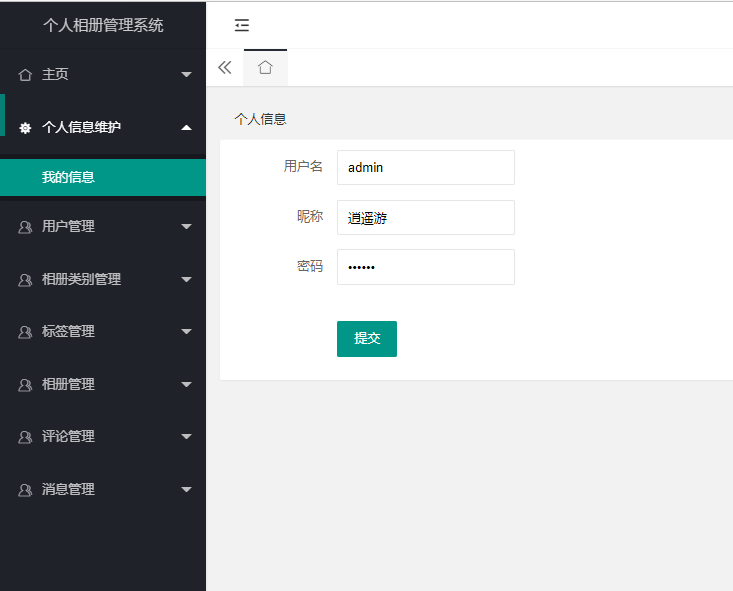733x591 pixels.
Task: Click the user icon beside 标签管理
Action: click(x=25, y=332)
